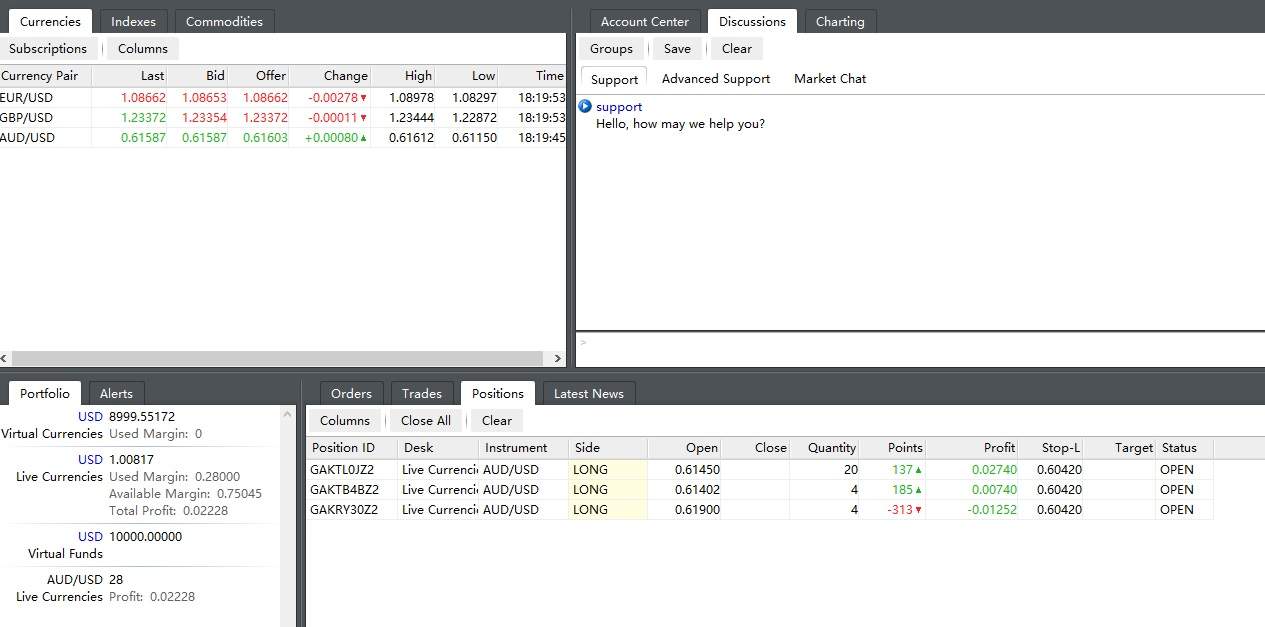
Task: Click the right arrow of horizontal scrollbar
Action: pos(558,358)
